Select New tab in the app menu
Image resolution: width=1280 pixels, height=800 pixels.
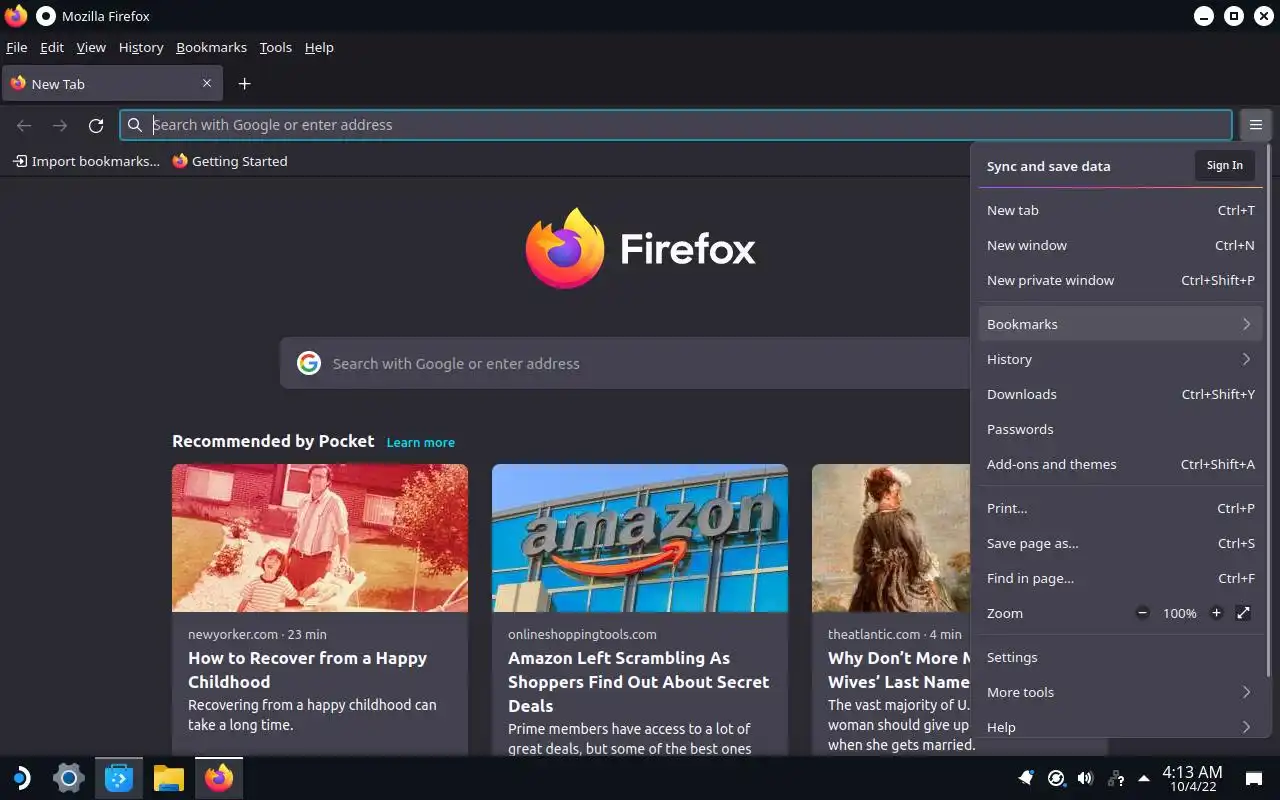click(1120, 210)
